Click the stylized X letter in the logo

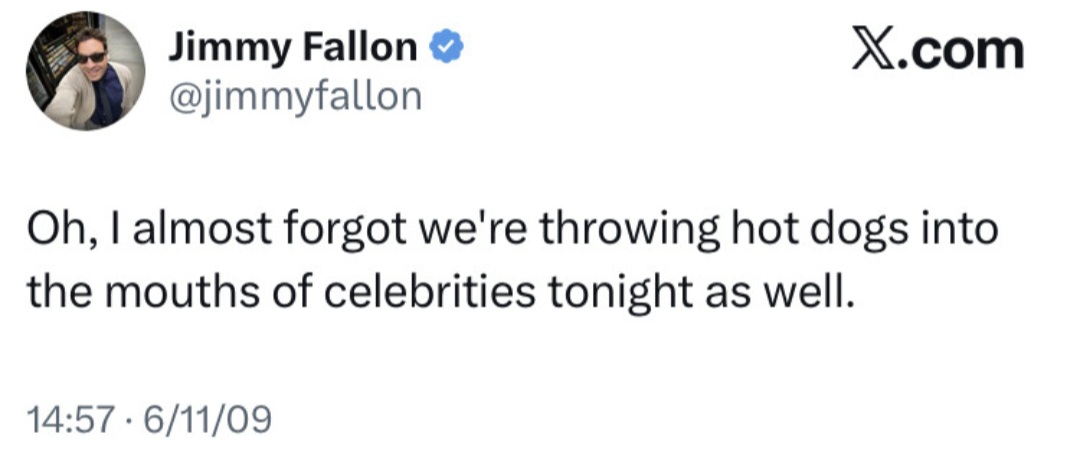tap(872, 49)
